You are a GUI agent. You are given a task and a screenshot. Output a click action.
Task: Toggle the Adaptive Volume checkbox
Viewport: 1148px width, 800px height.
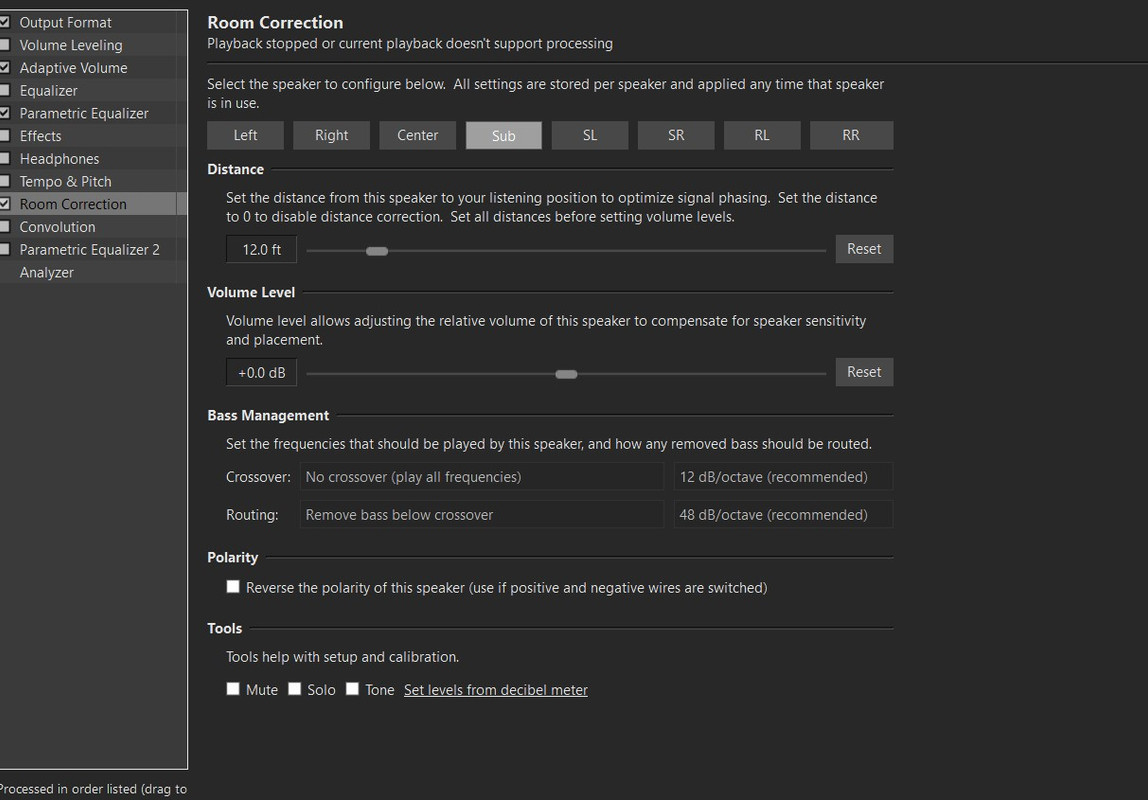pyautogui.click(x=4, y=67)
